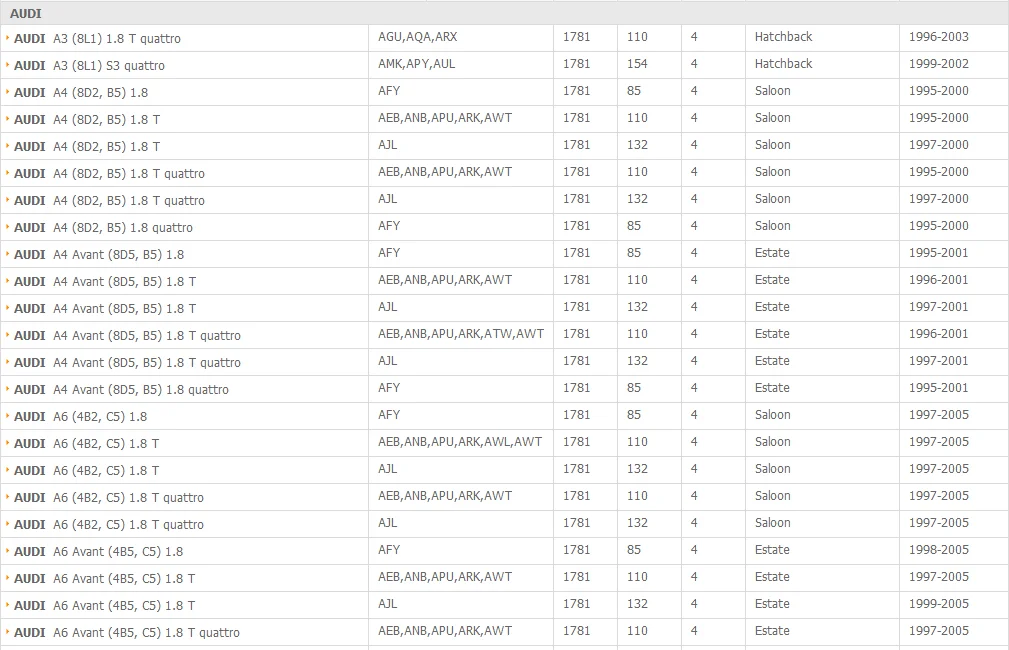Click orange arrow next to A4 (8D2, B5) 1.8
Screen dimensions: 1009x650
pyautogui.click(x=7, y=92)
